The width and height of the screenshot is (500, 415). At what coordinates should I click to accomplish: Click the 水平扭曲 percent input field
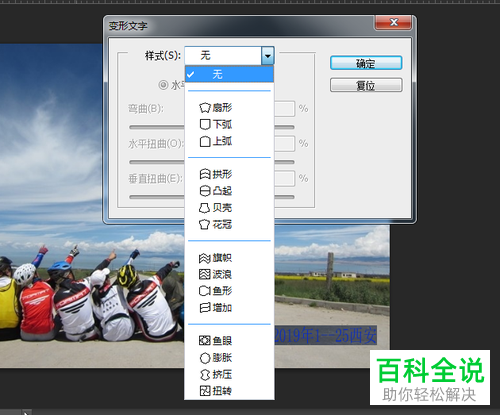tap(284, 144)
